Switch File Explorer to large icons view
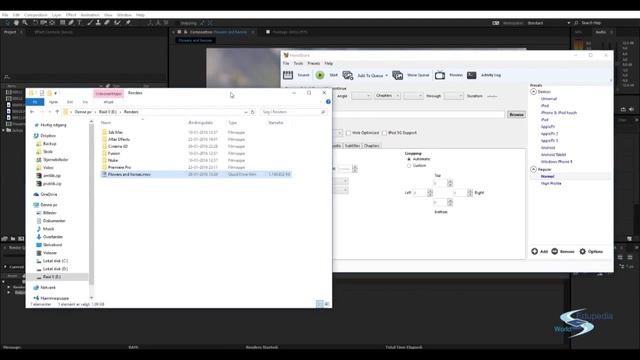This screenshot has width=640, height=360. tap(327, 304)
